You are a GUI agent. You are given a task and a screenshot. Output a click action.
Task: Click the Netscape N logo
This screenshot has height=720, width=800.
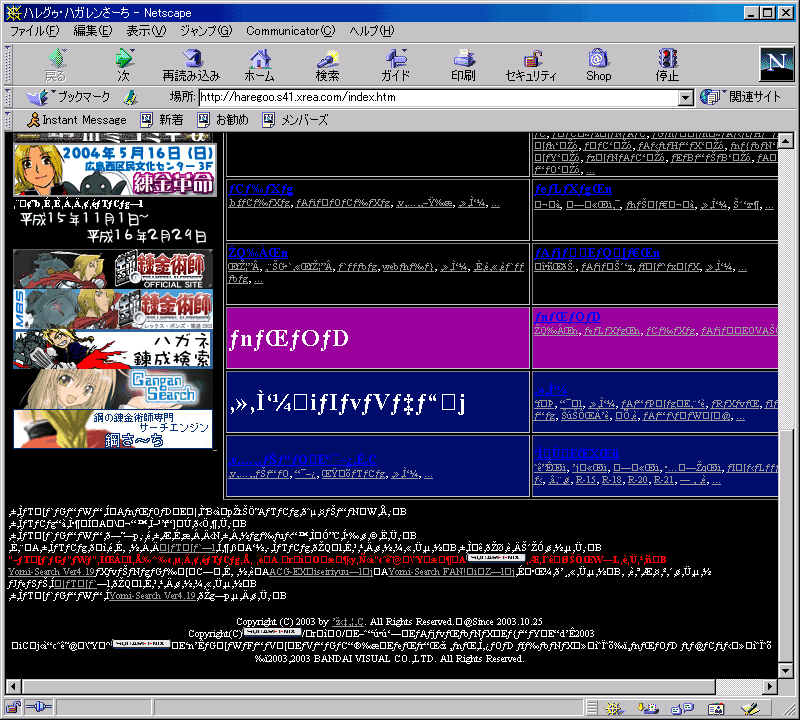(x=777, y=64)
